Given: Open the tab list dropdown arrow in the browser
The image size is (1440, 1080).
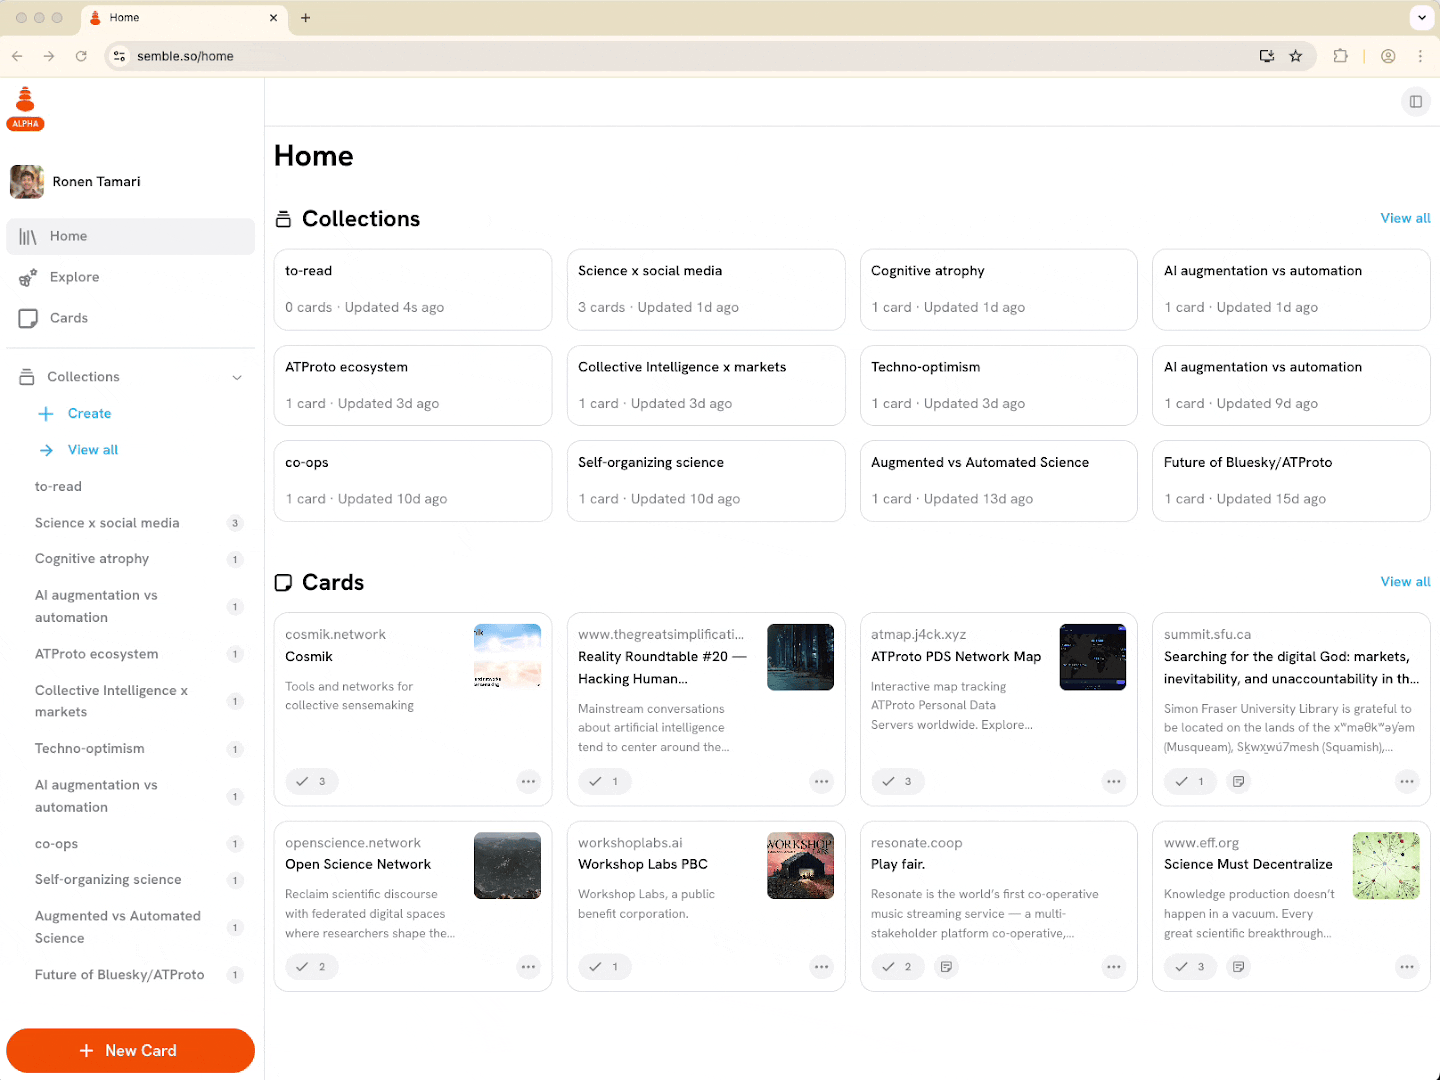Looking at the screenshot, I should click(1421, 18).
